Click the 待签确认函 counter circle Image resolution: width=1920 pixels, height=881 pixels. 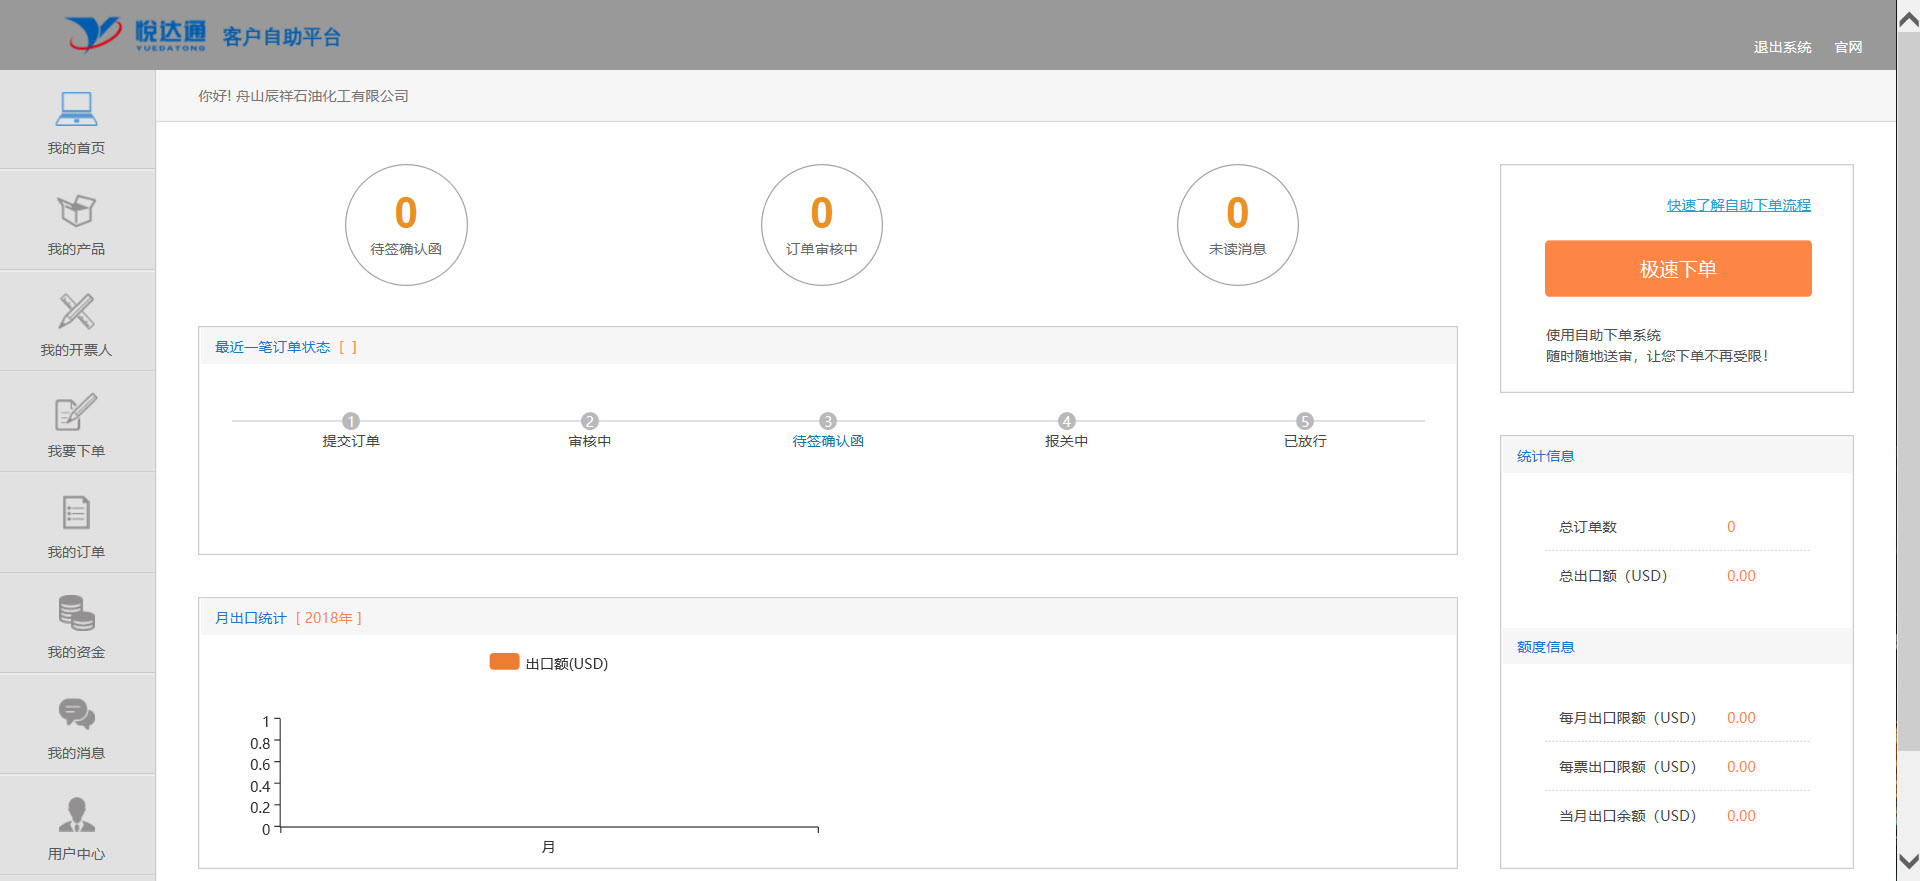coord(406,225)
